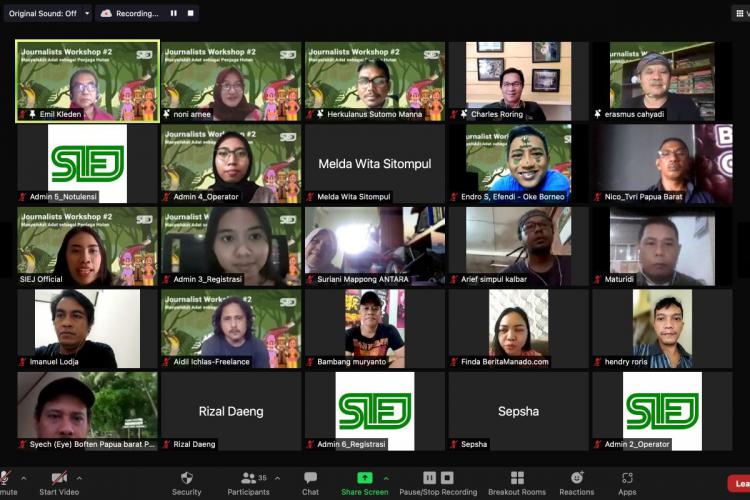The height and width of the screenshot is (500, 750).
Task: Expand share options arrow beside Share Screen
Action: (x=386, y=478)
